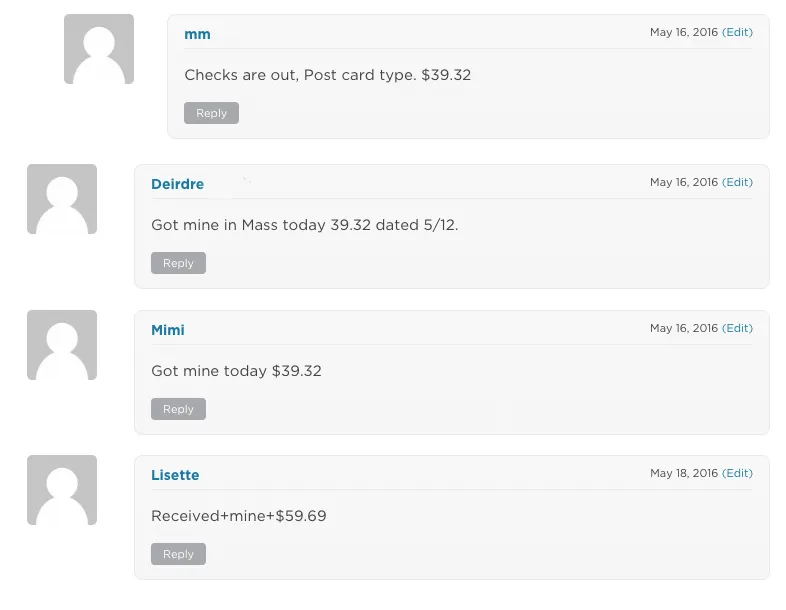The image size is (786, 610).
Task: Click Deirdre's avatar image
Action: (x=62, y=199)
